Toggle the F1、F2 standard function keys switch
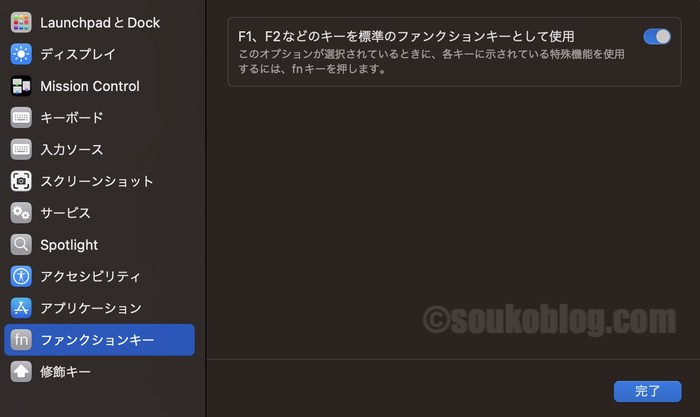700x417 pixels. [657, 37]
